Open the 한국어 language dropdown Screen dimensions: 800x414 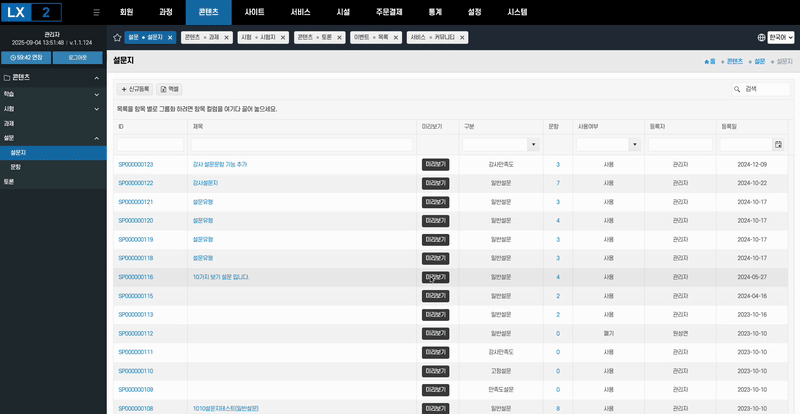[775, 37]
